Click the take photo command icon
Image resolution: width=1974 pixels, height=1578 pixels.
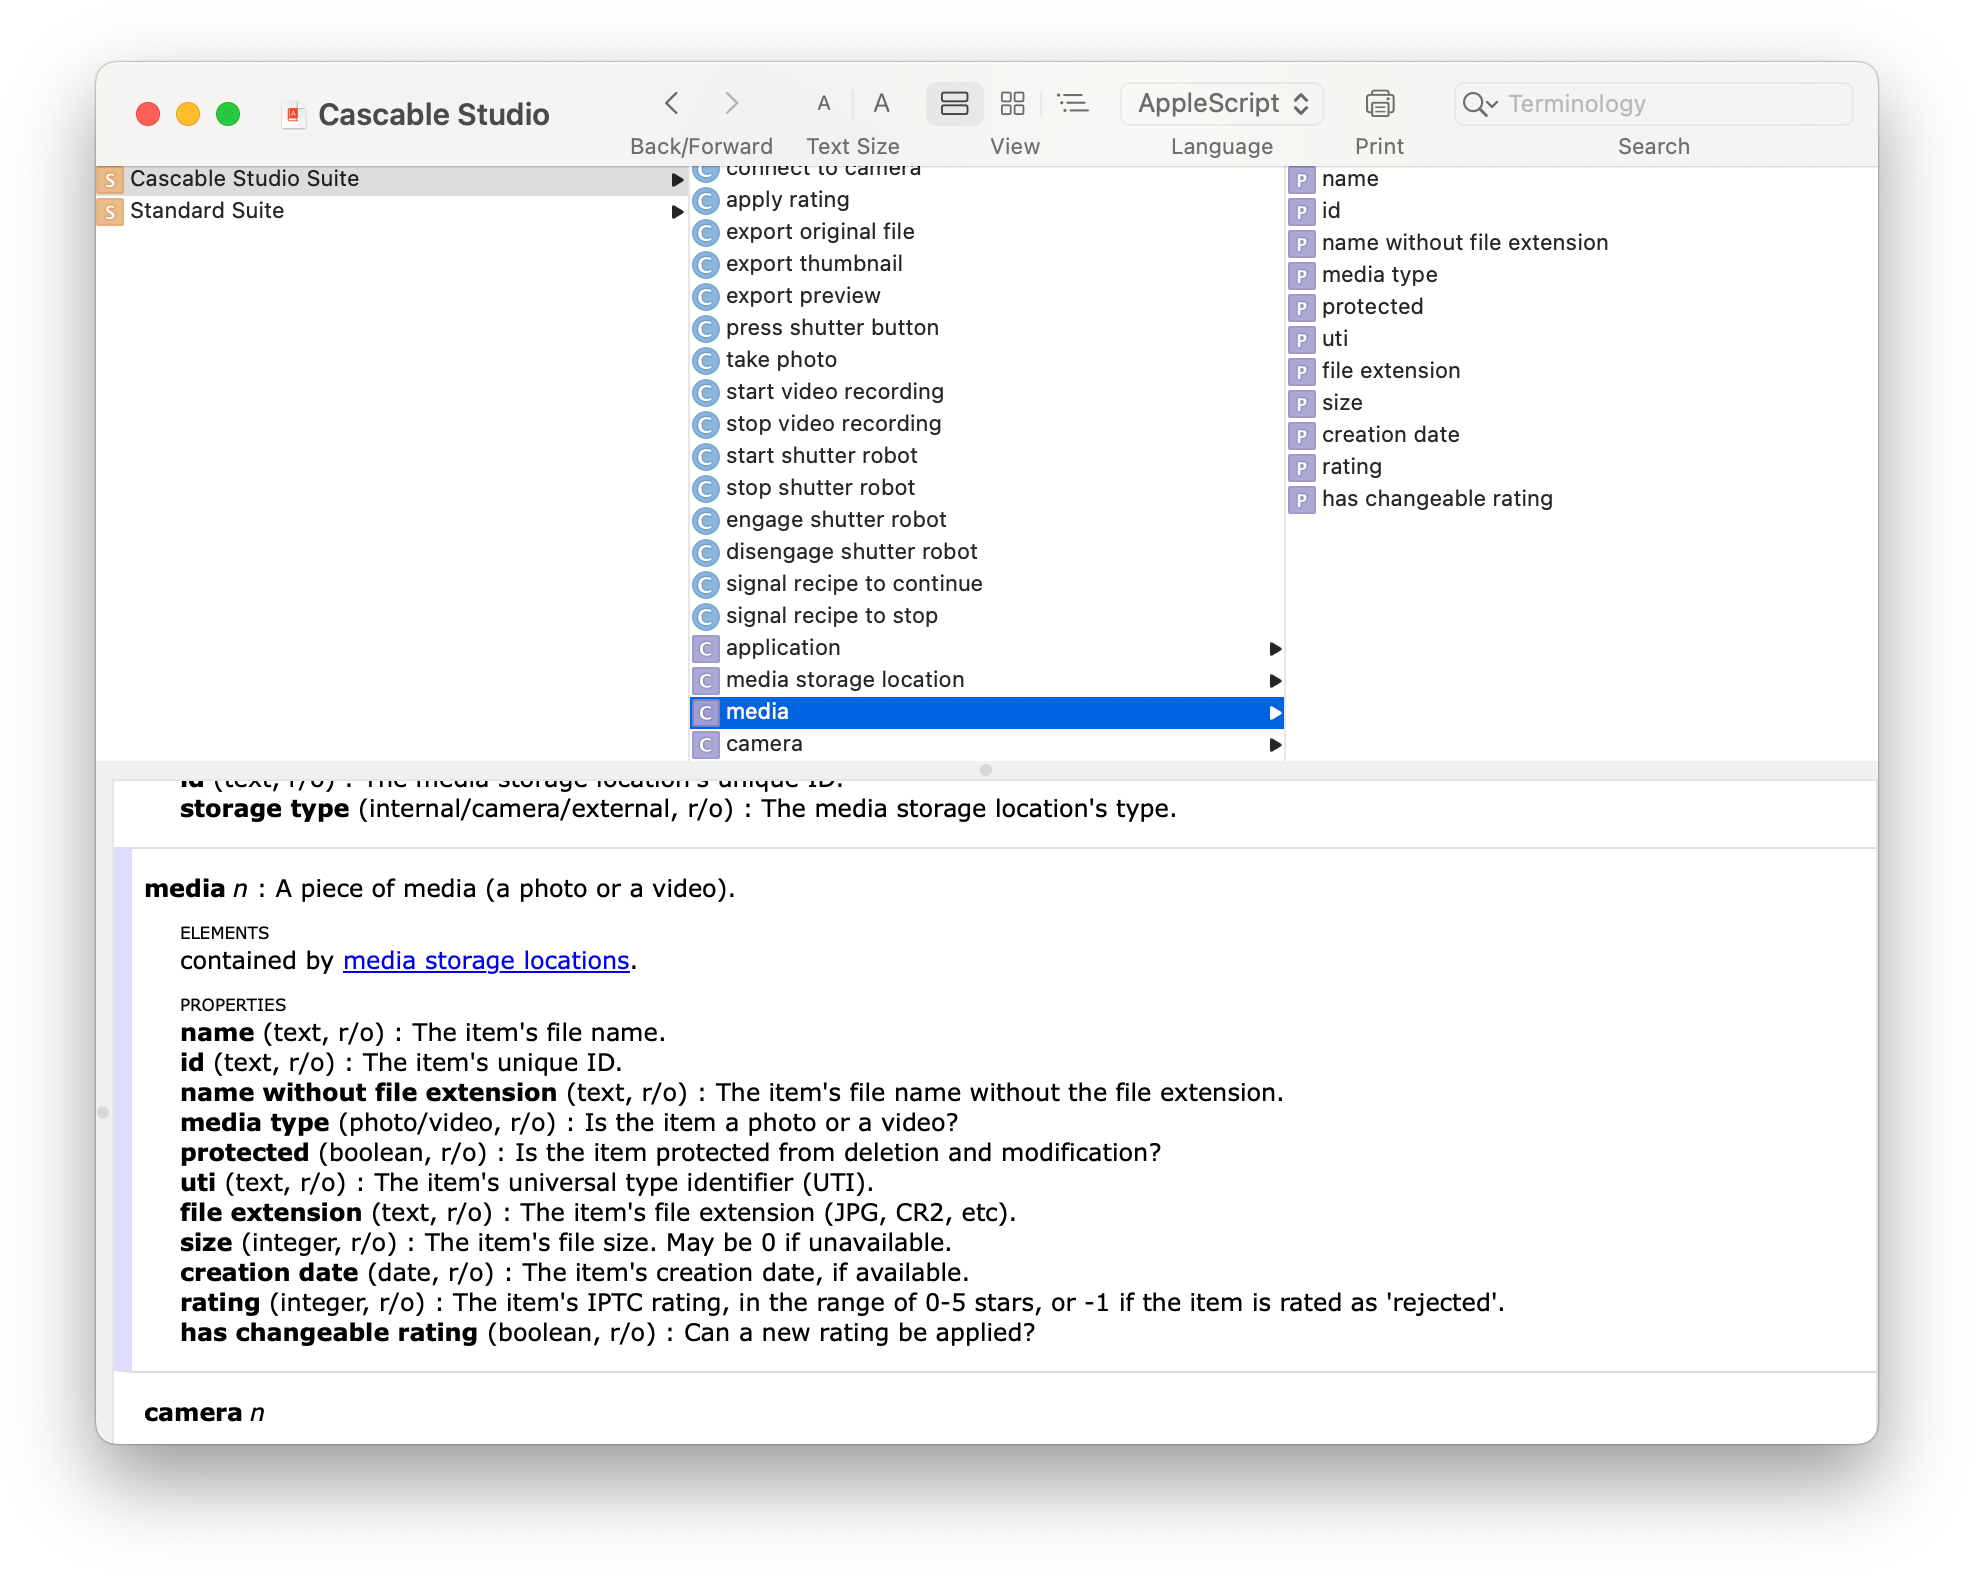coord(706,361)
